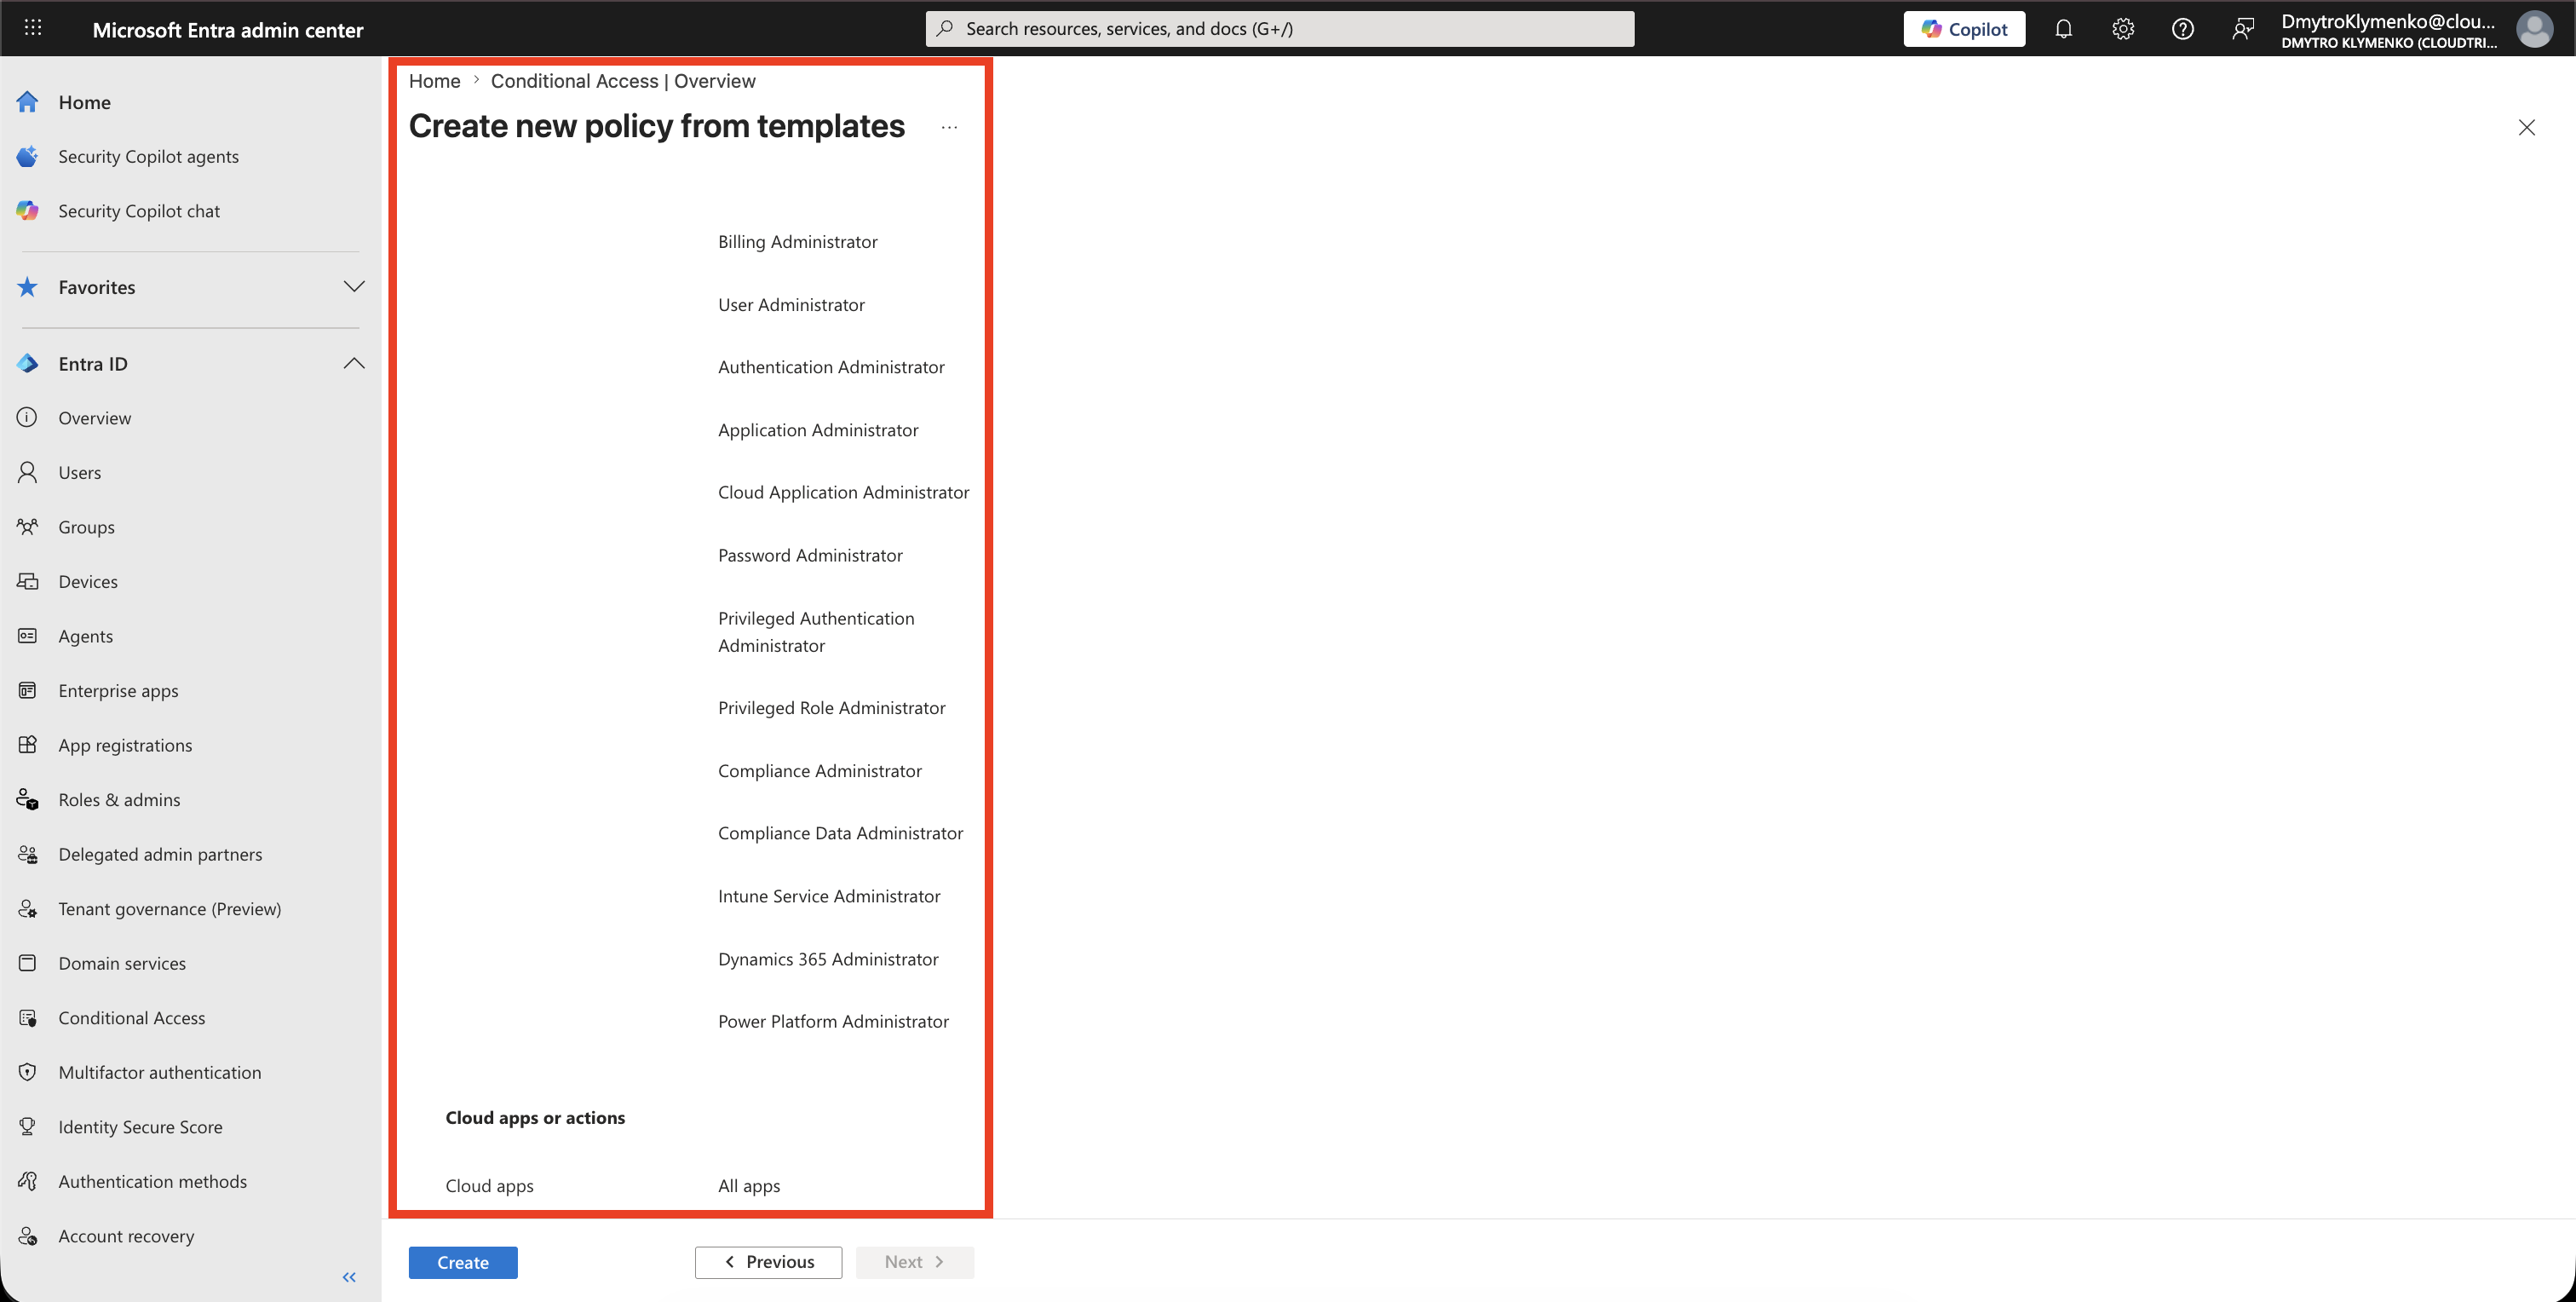Collapse the sidebar with double chevron
Image resolution: width=2576 pixels, height=1302 pixels.
pyautogui.click(x=349, y=1277)
